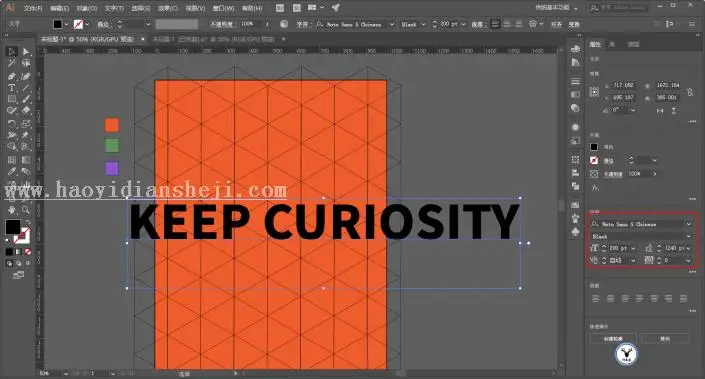The height and width of the screenshot is (379, 705).
Task: Set align right in Properties paragraph section
Action: 625,299
